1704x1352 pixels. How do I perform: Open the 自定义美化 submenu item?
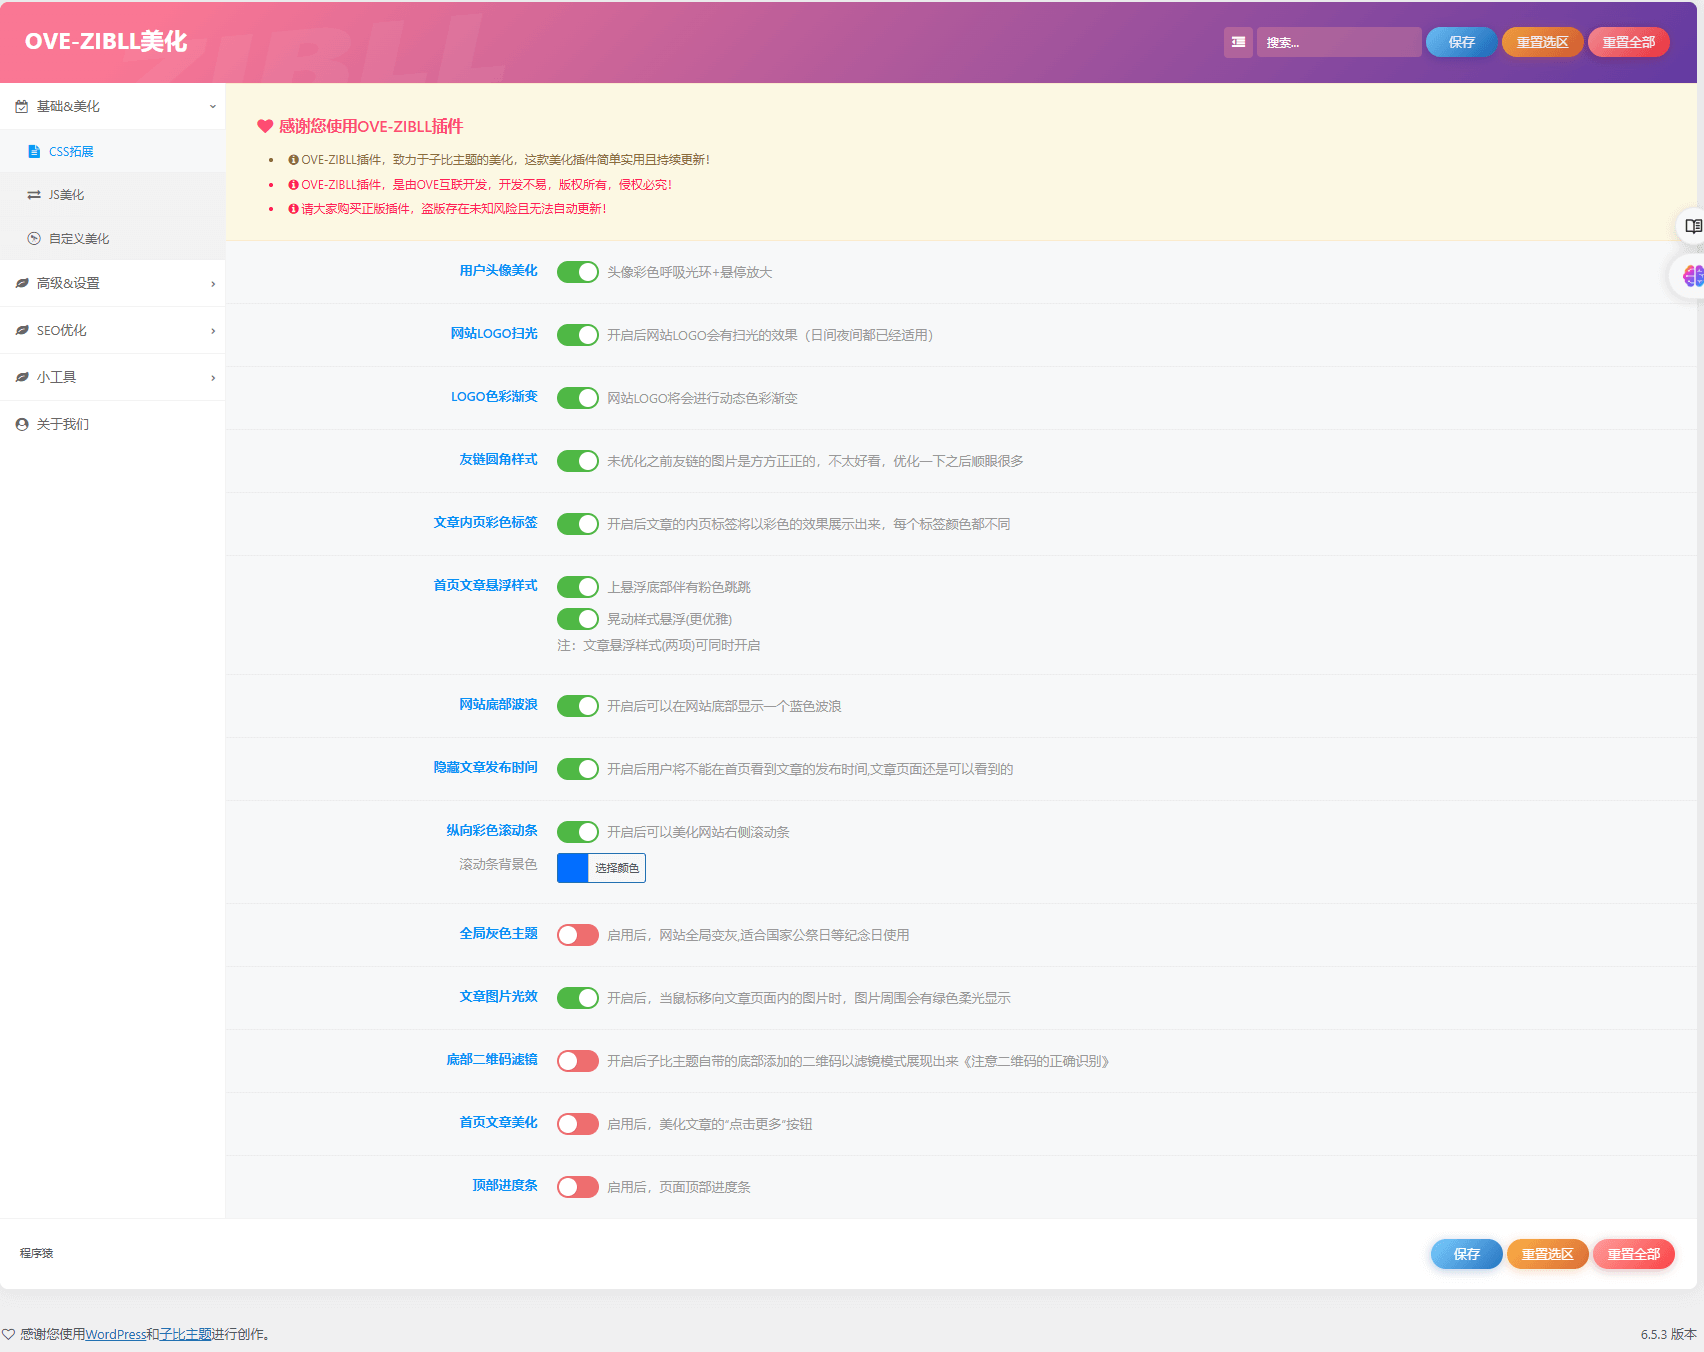click(x=112, y=239)
